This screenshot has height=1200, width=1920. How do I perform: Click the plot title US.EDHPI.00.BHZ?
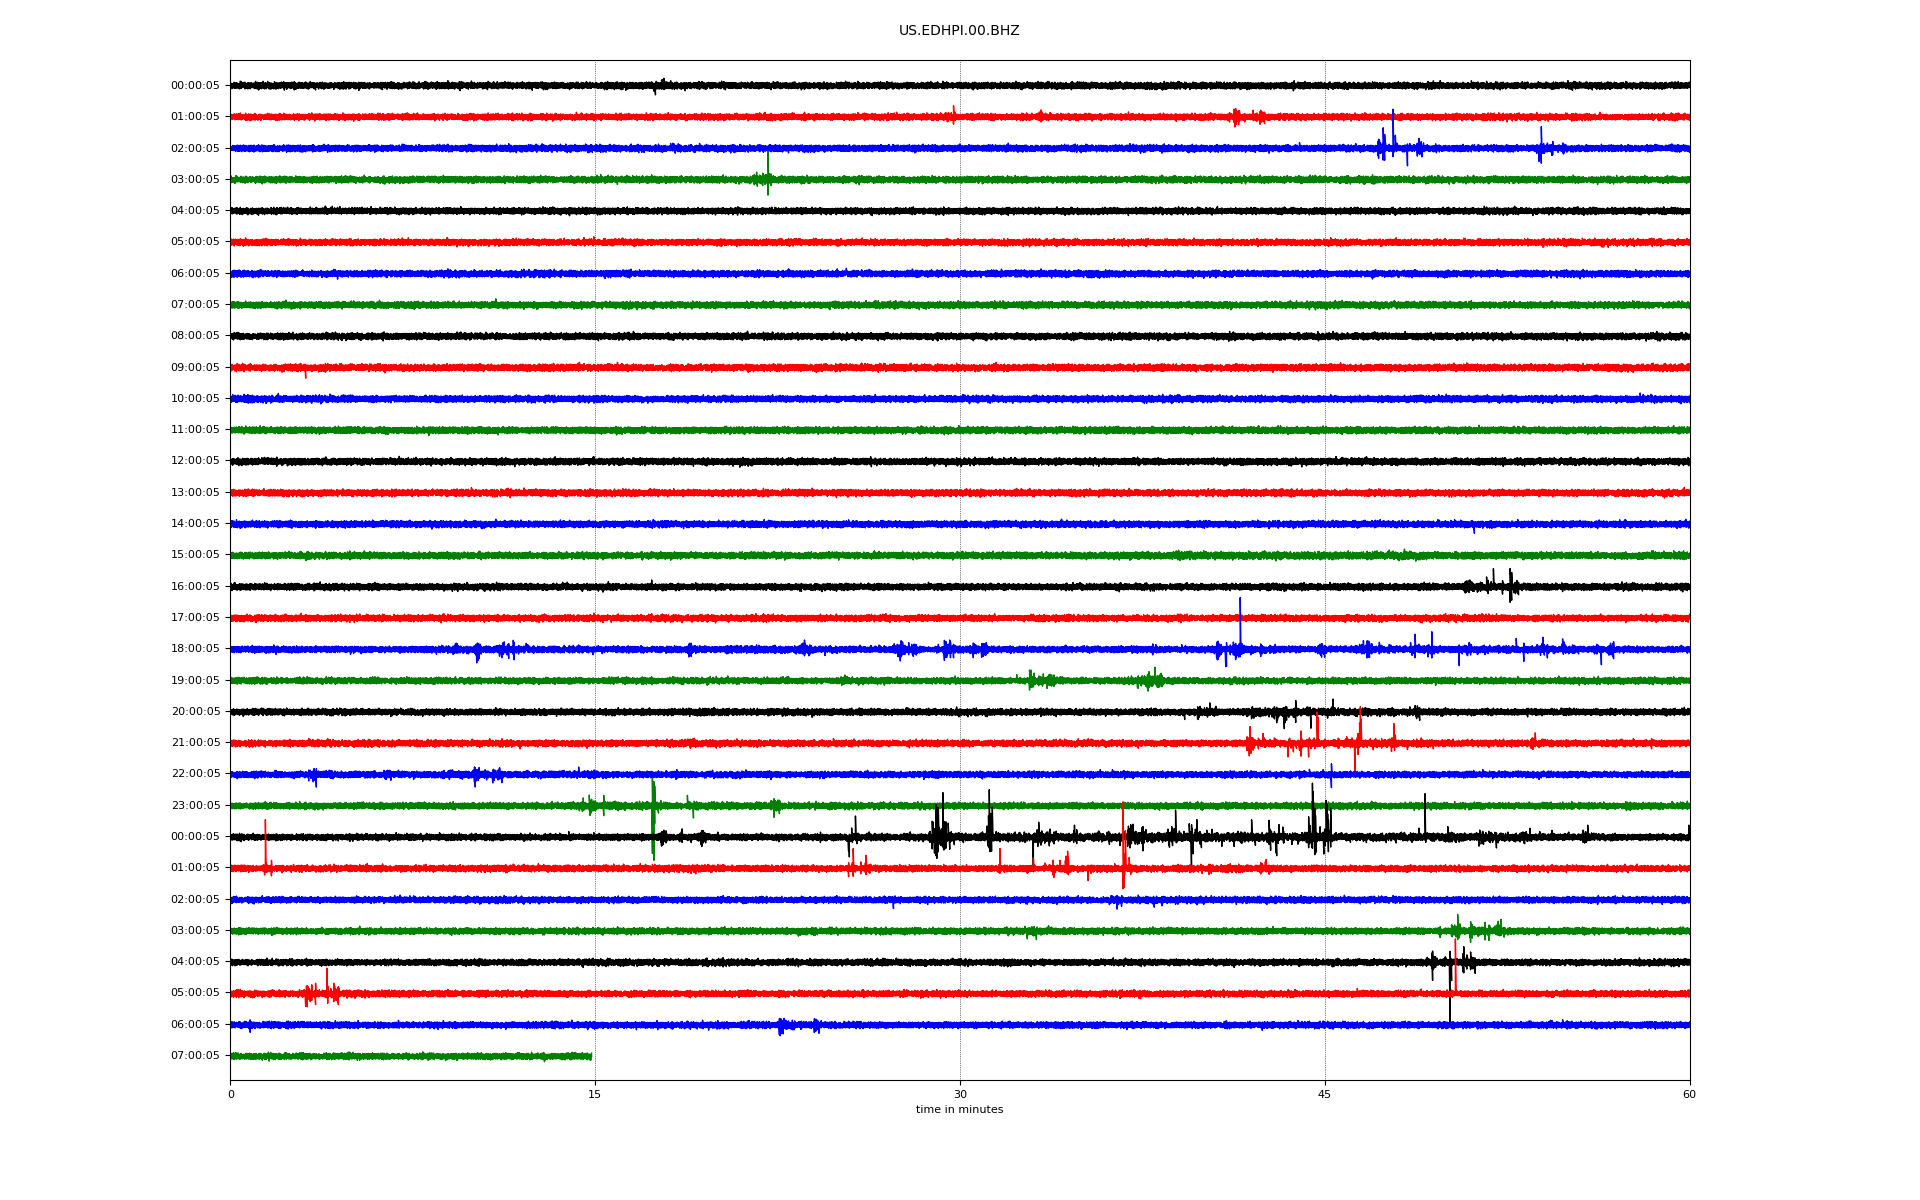[958, 31]
